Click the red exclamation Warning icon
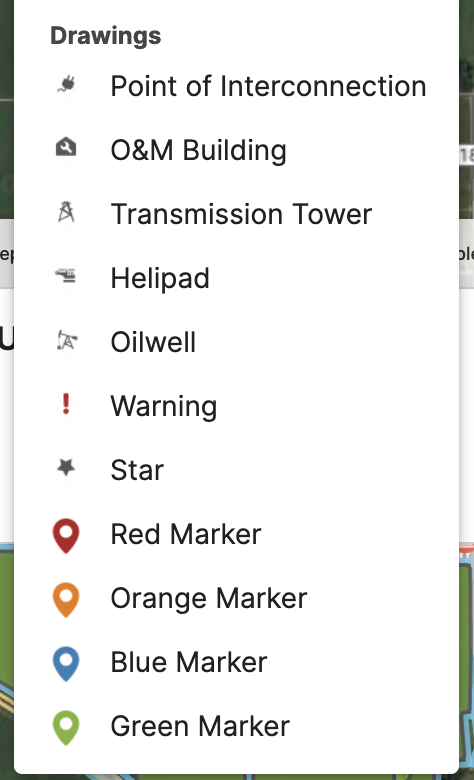This screenshot has height=780, width=474. 66,403
